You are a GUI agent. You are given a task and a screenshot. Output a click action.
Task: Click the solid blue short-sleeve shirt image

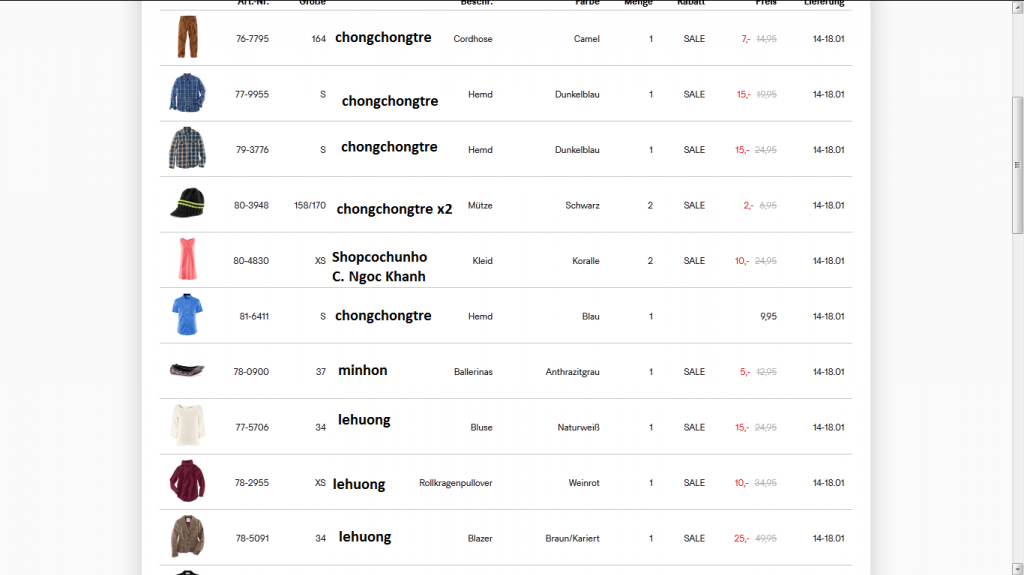click(x=187, y=315)
